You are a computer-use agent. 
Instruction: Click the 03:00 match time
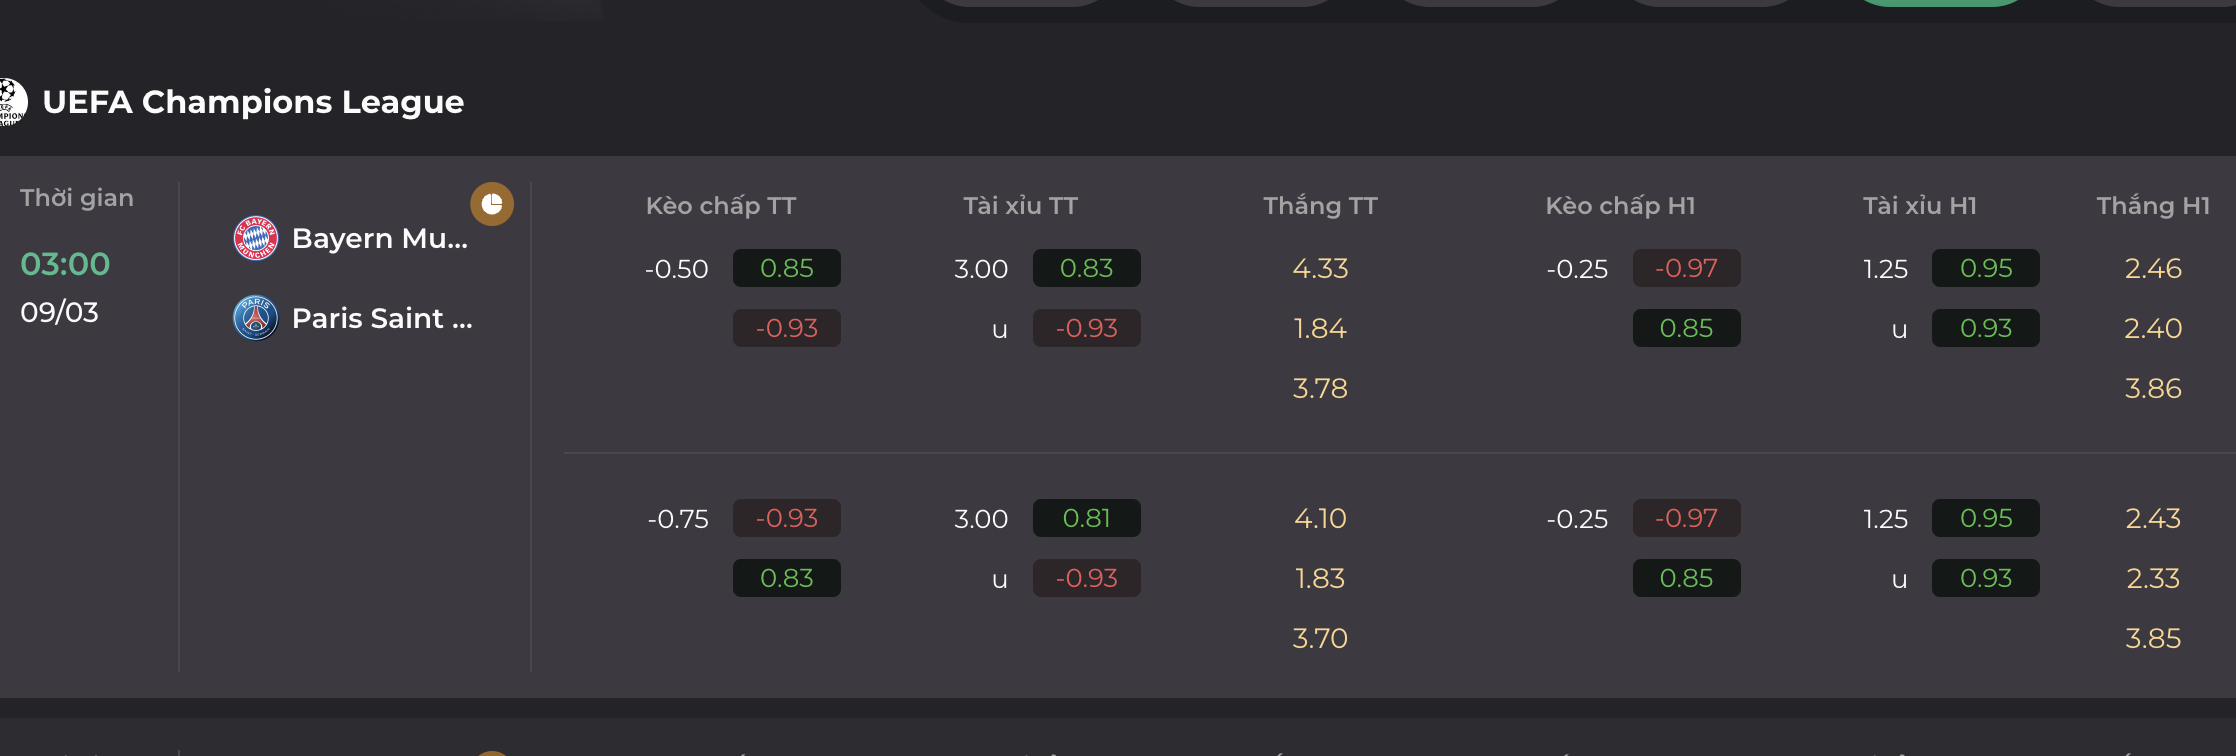click(65, 264)
